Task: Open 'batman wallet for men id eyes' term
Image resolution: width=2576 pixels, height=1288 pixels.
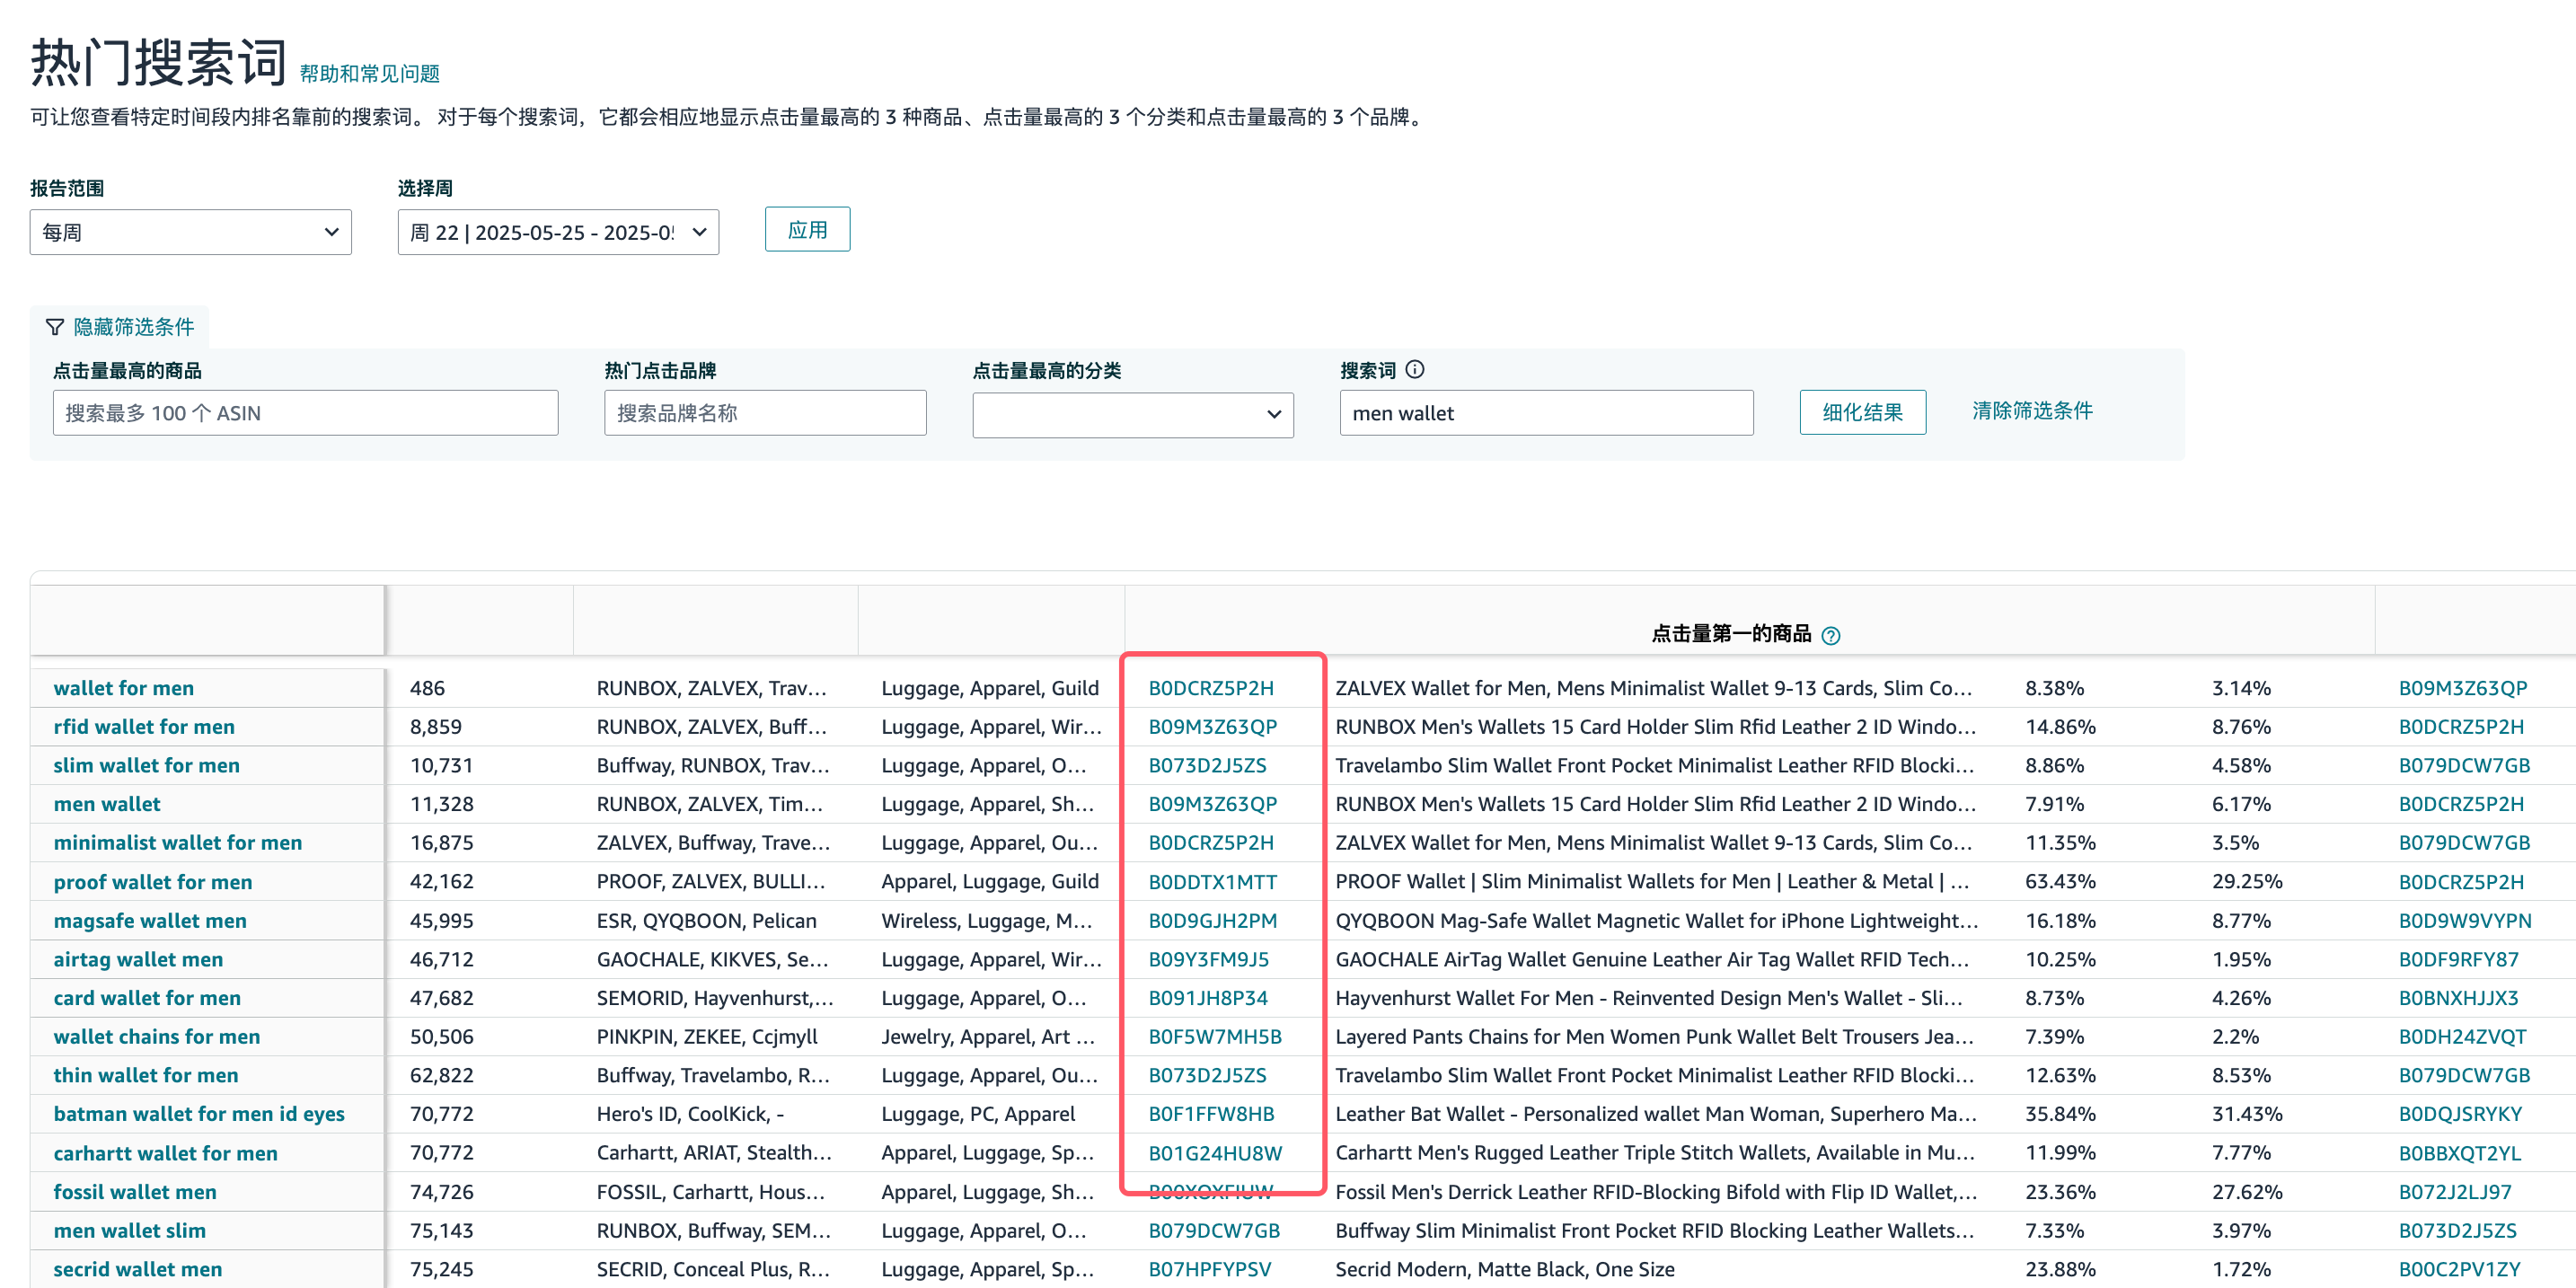Action: tap(199, 1114)
